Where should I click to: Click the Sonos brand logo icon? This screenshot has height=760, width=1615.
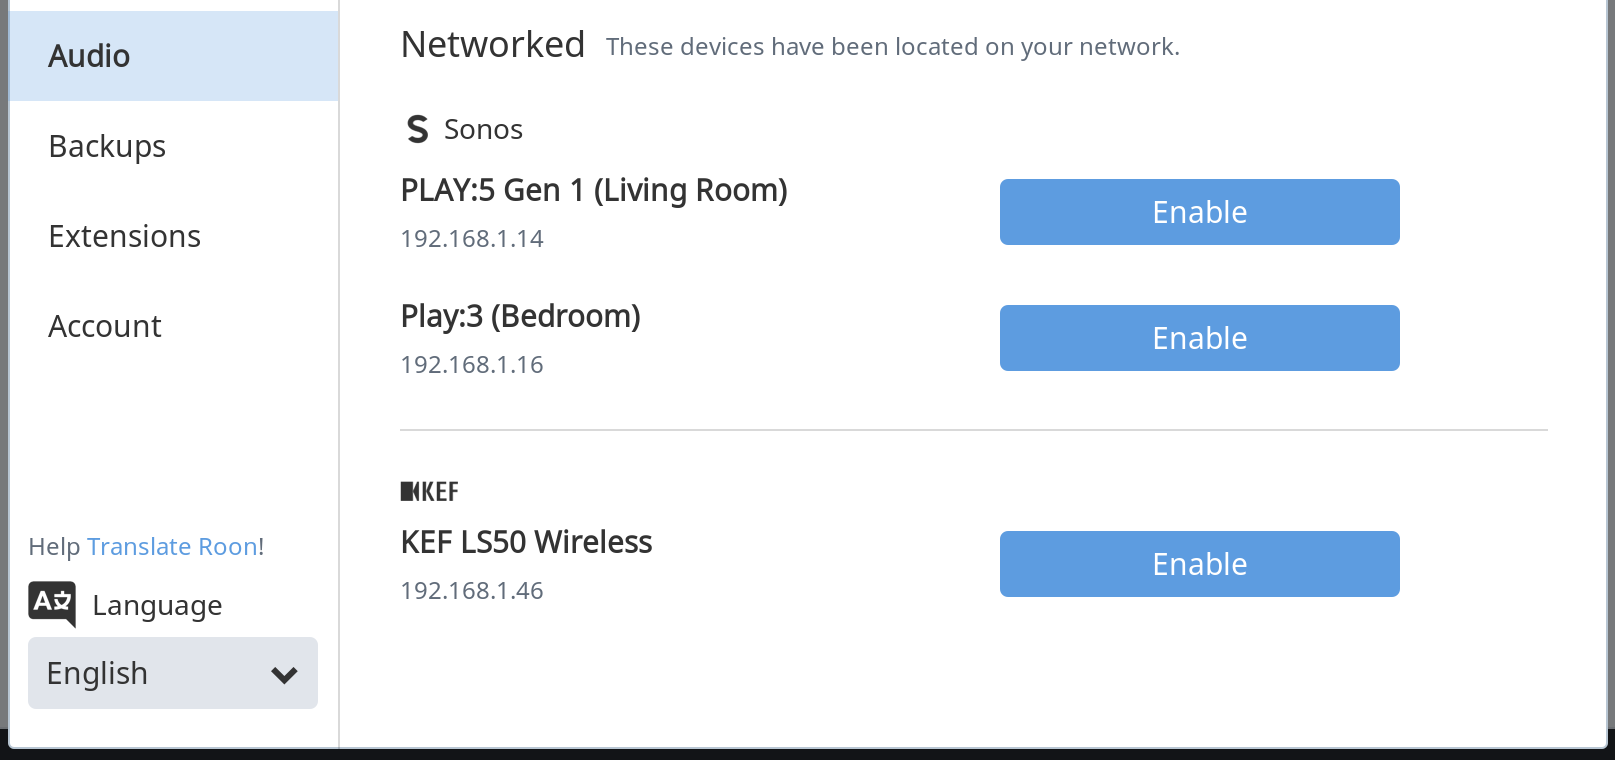(418, 129)
